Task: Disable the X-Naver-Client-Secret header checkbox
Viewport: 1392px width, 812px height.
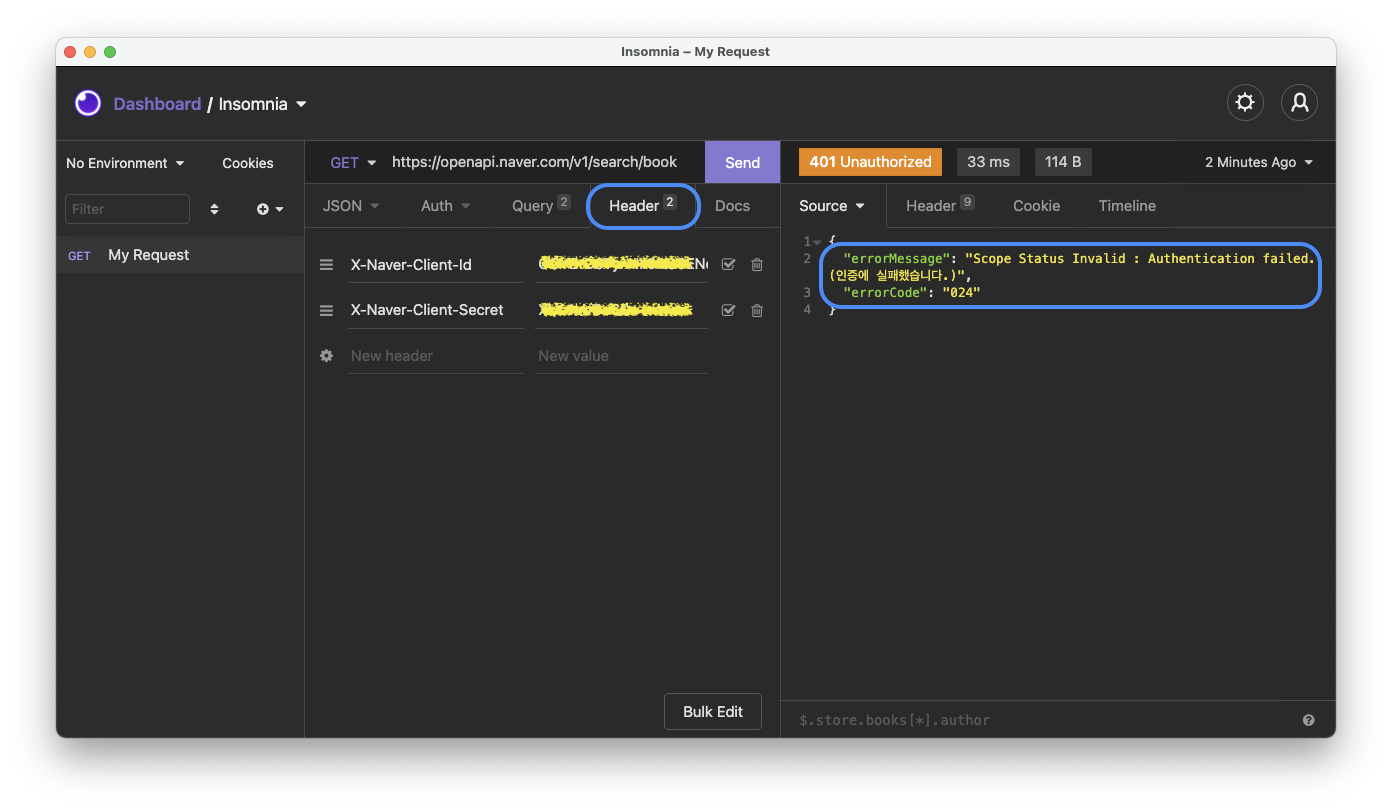Action: (728, 311)
